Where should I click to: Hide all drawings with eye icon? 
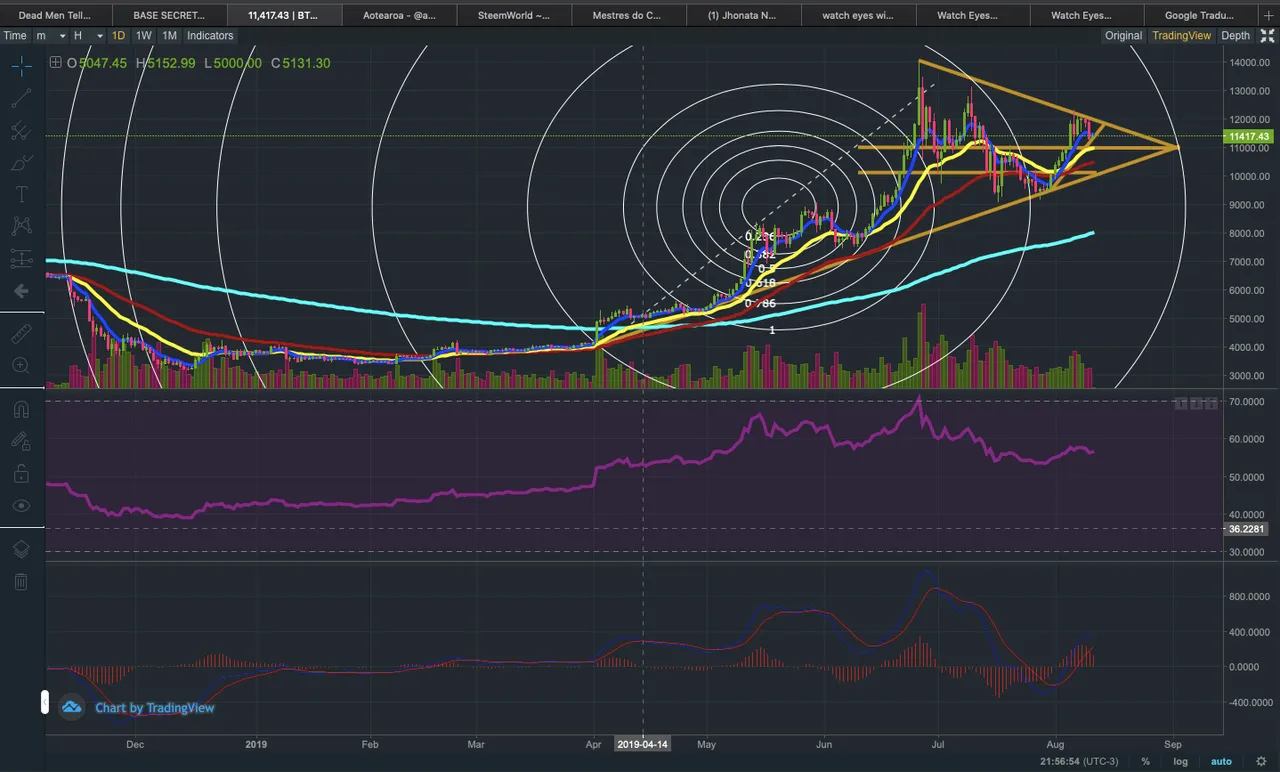pos(21,506)
